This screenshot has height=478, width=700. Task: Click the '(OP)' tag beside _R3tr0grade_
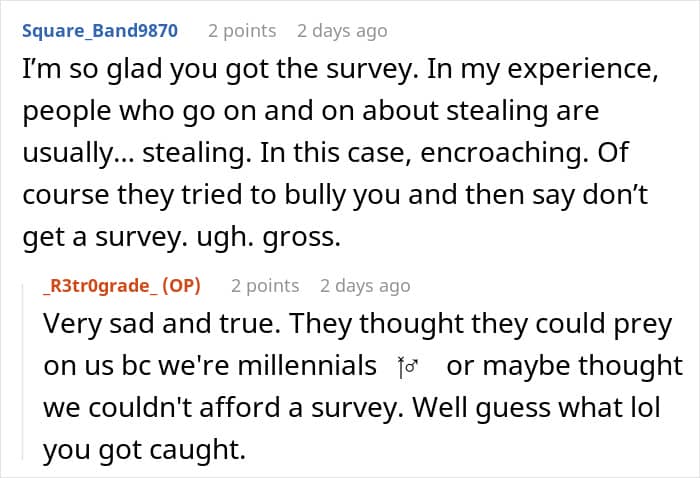(x=182, y=286)
